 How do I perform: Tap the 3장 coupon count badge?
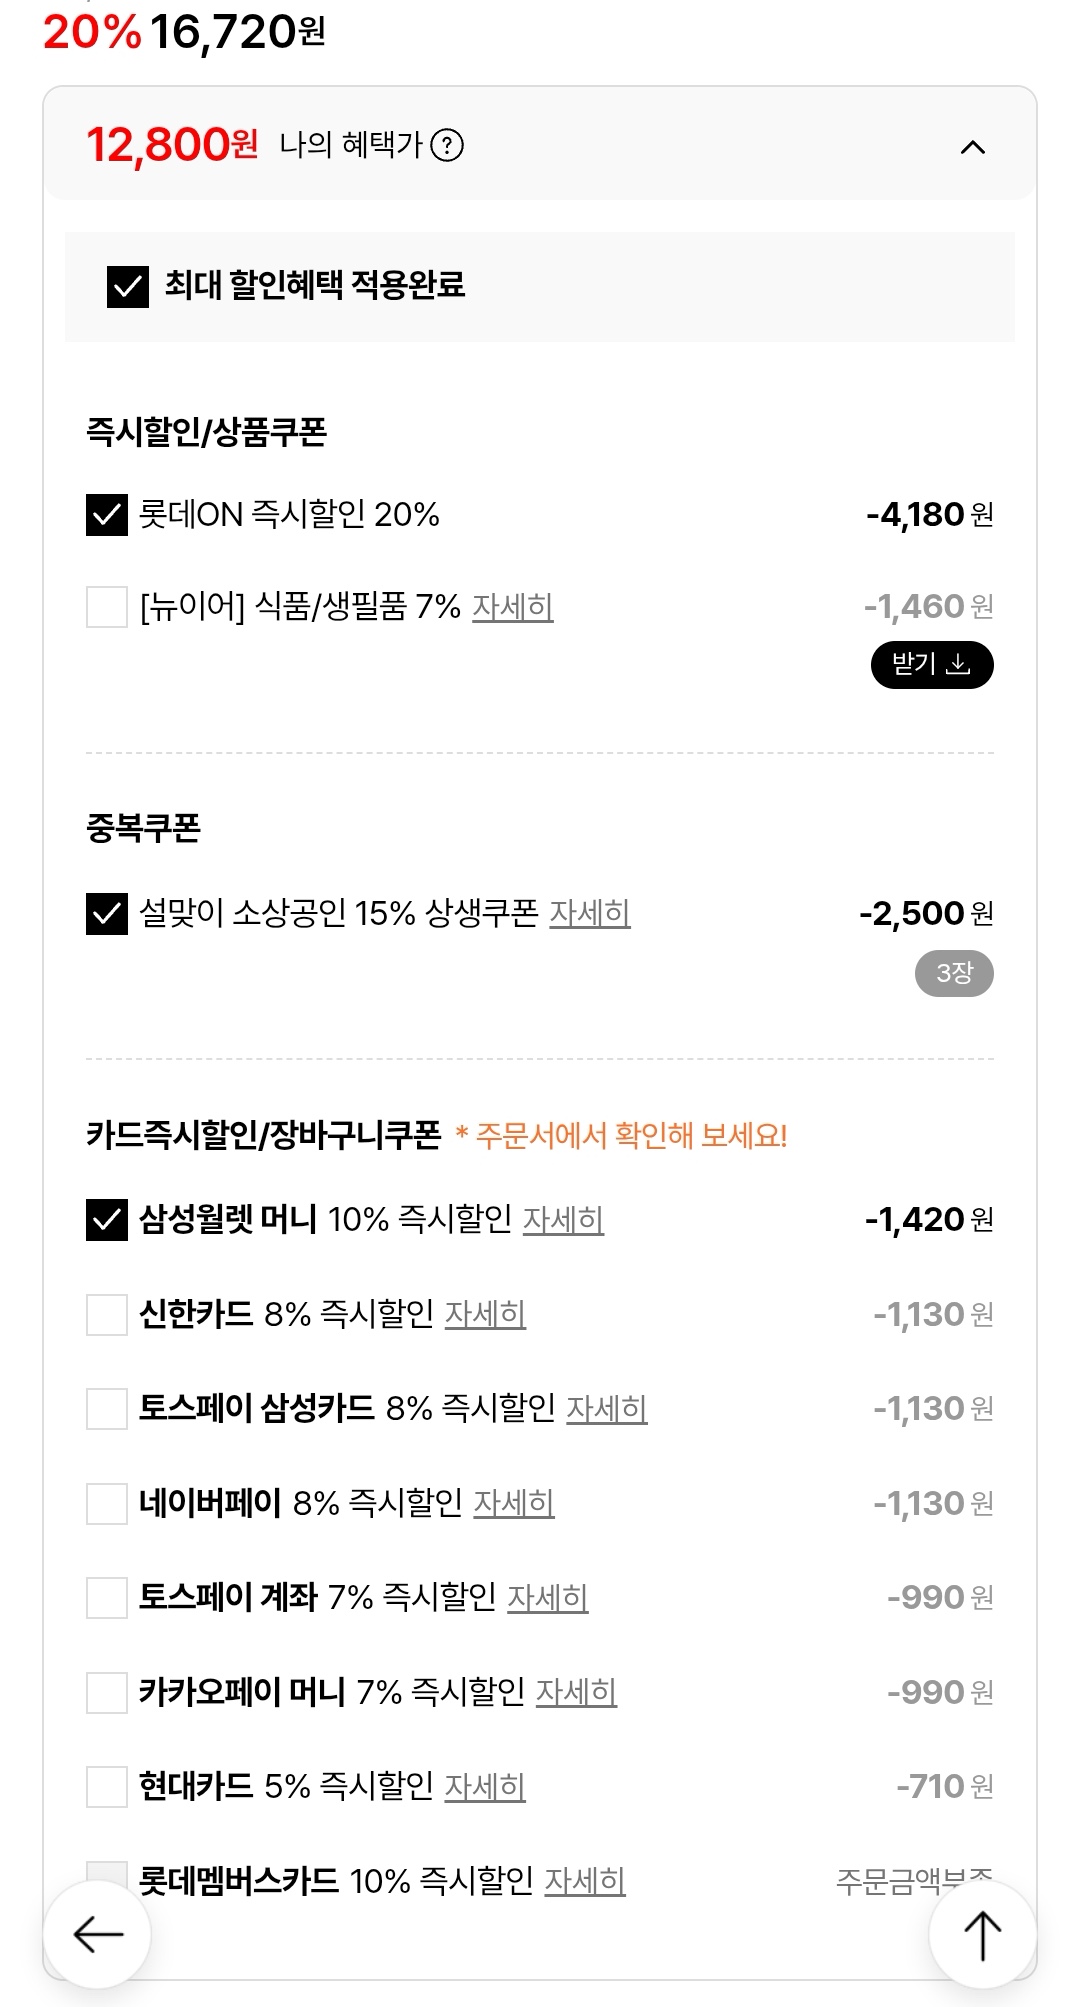pyautogui.click(x=953, y=973)
